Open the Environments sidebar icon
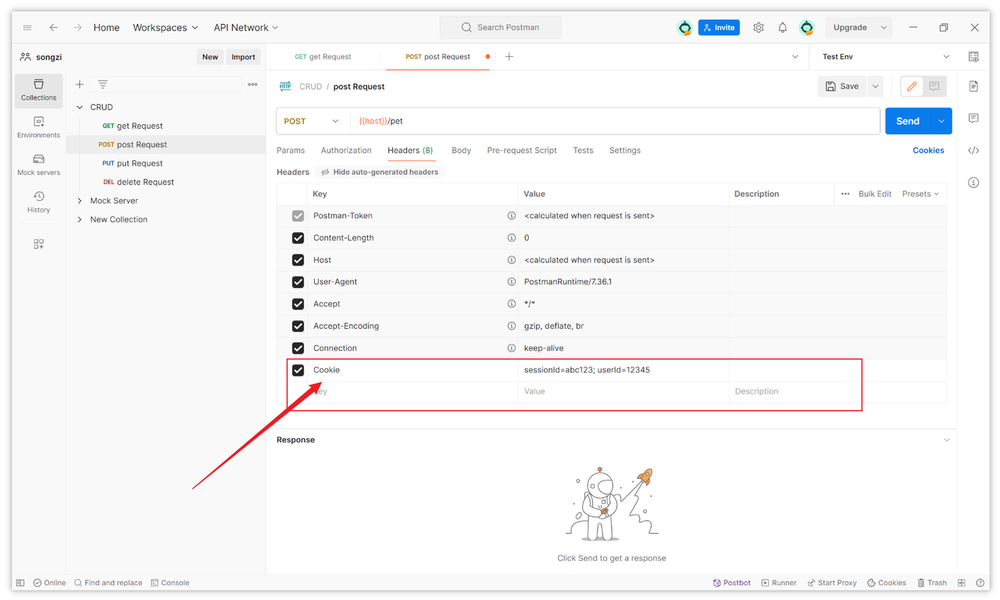This screenshot has height=600, width=1000. pos(39,126)
